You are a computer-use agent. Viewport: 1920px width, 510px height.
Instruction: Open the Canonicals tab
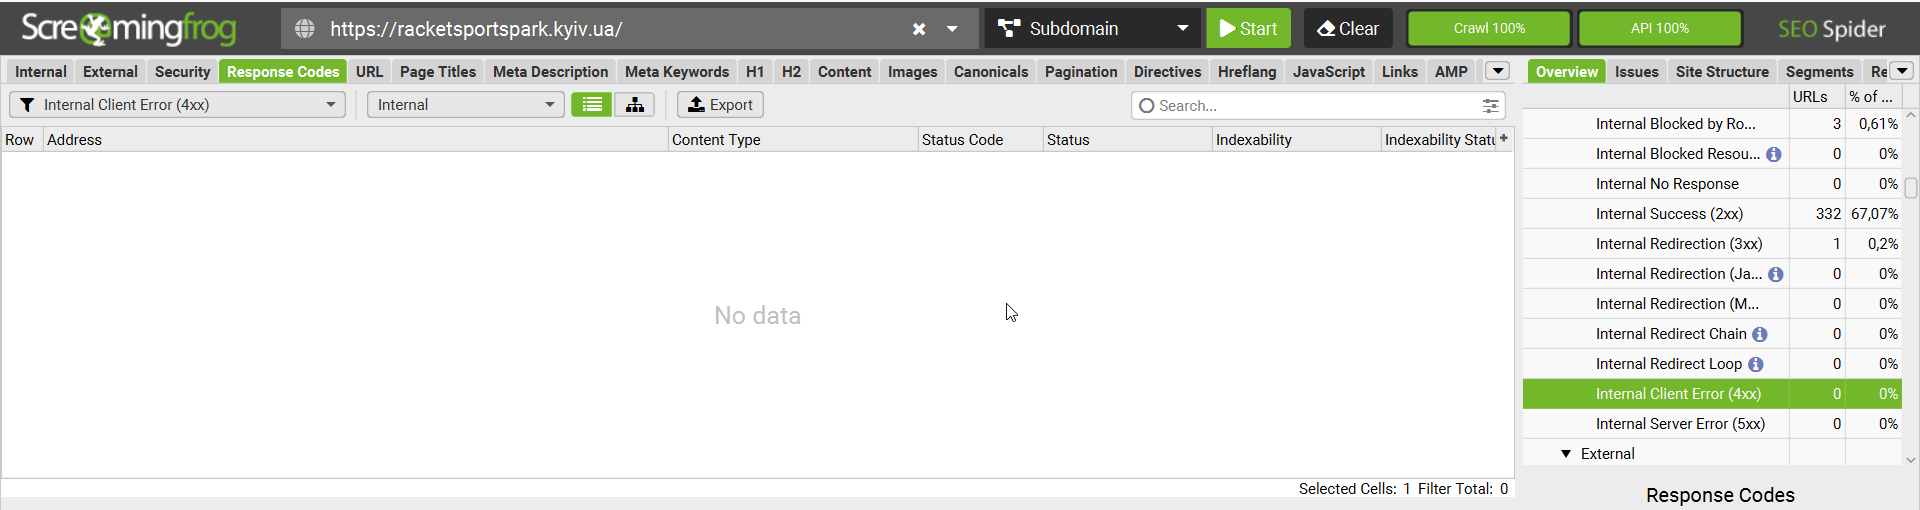tap(991, 72)
